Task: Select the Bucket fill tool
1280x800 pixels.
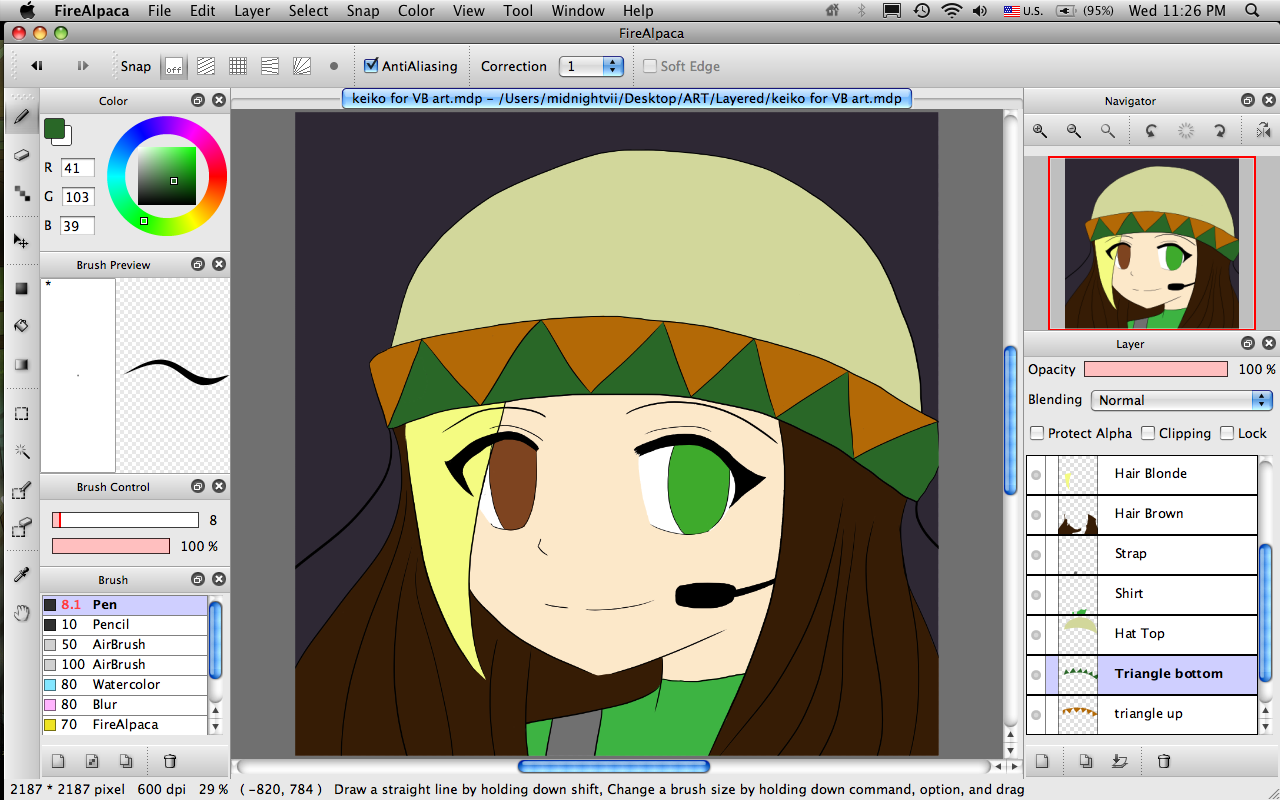Action: (21, 326)
